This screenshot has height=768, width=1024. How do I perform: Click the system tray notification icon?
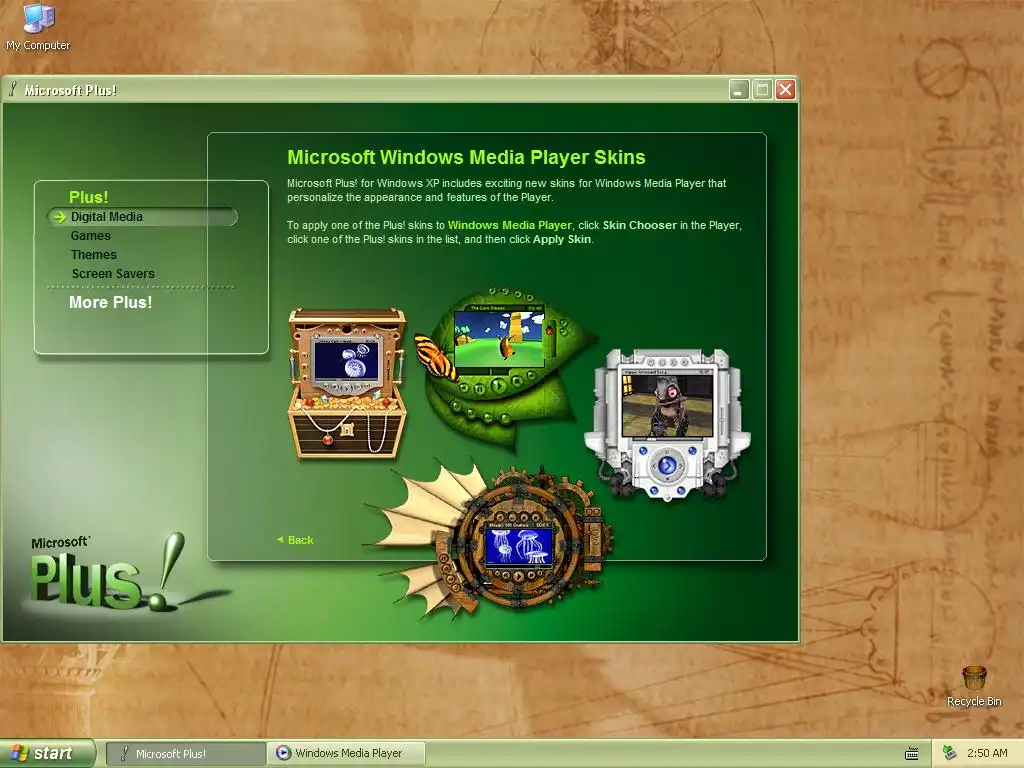(x=950, y=753)
